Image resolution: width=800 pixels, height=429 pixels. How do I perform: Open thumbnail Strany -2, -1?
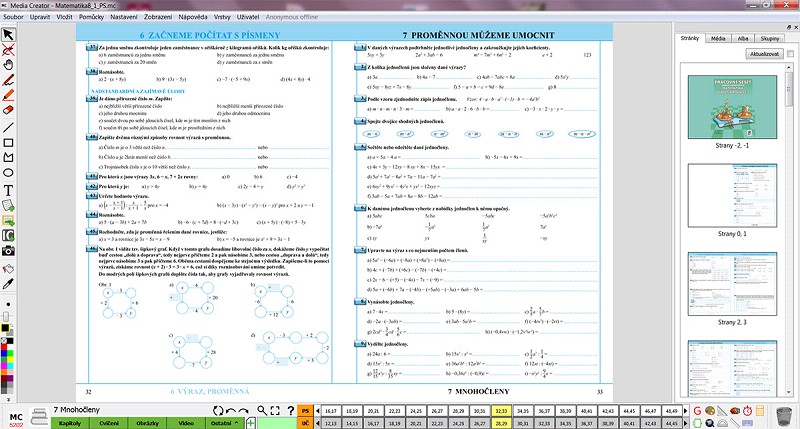pyautogui.click(x=732, y=107)
